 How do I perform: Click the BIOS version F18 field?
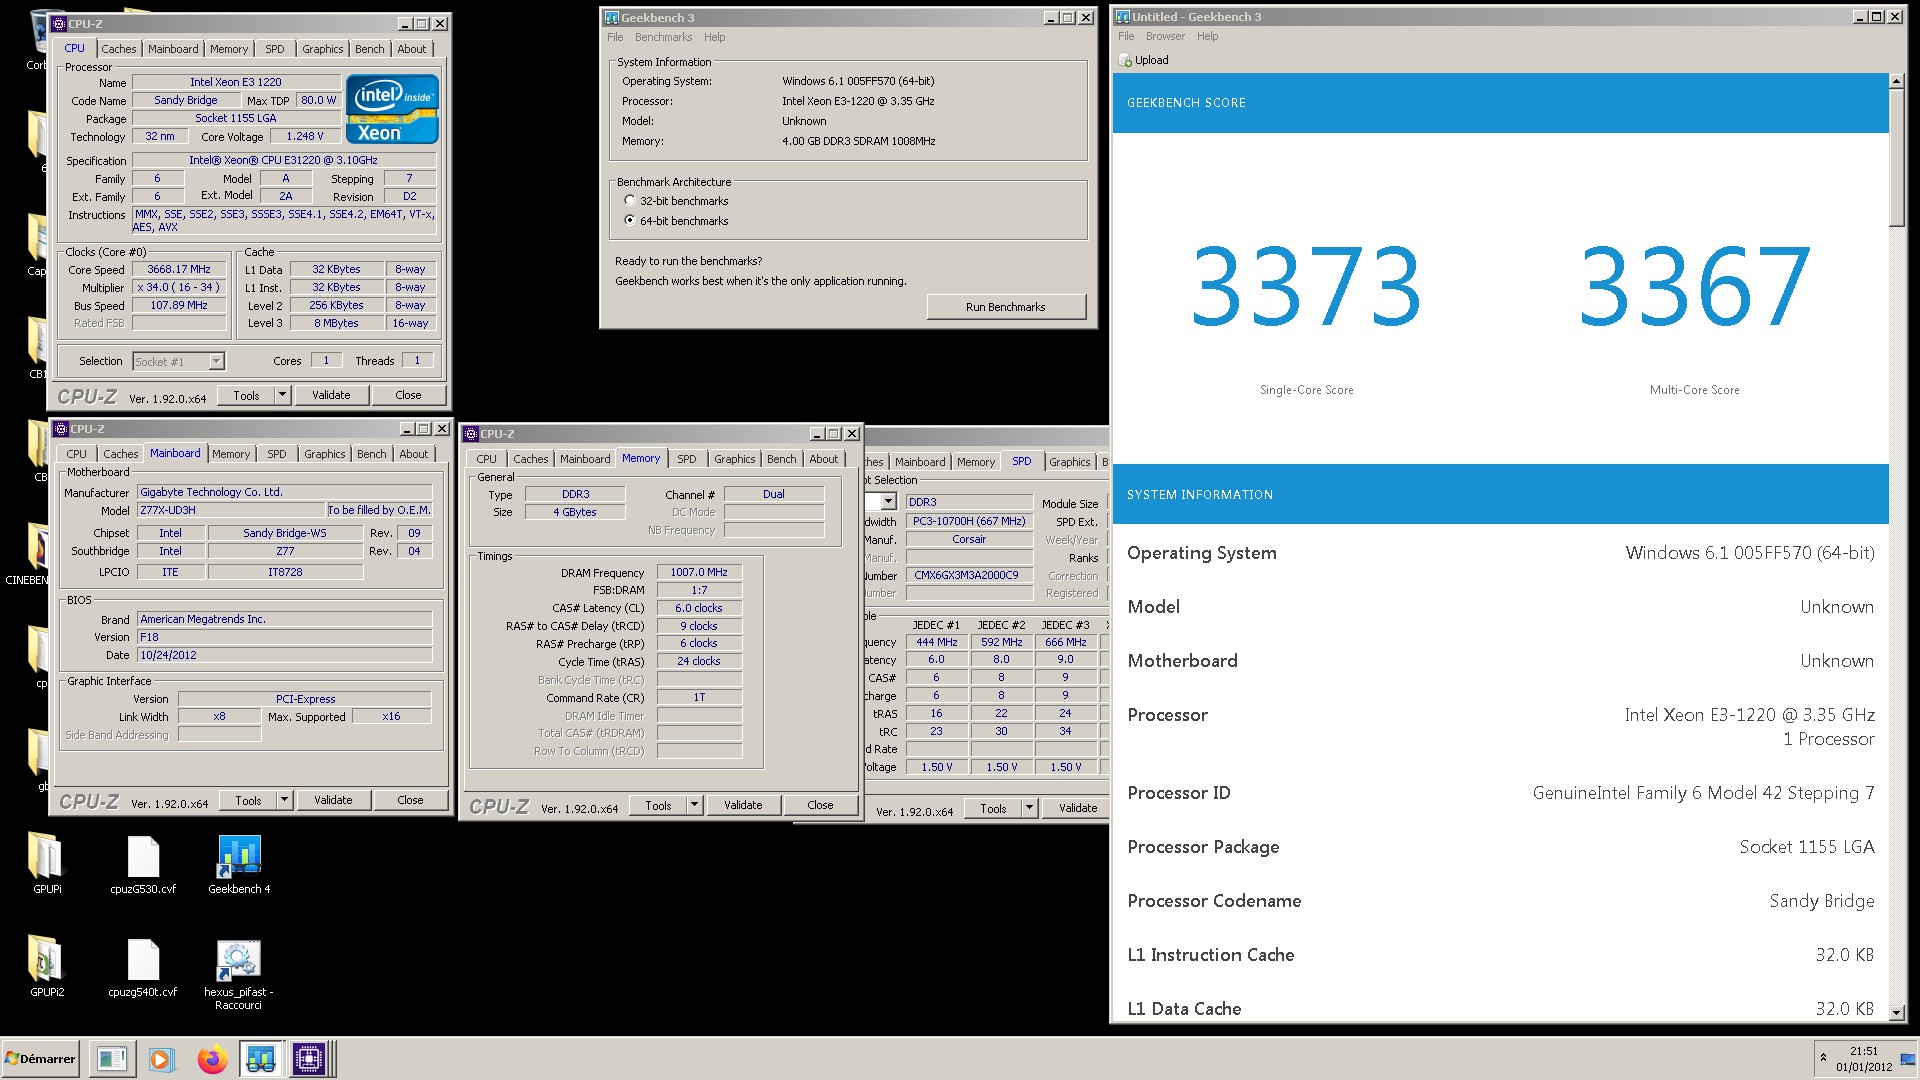pyautogui.click(x=284, y=637)
